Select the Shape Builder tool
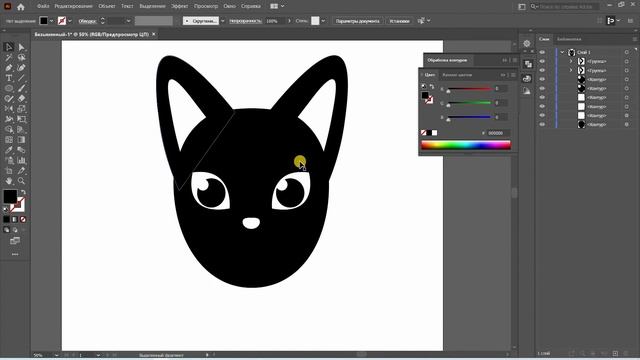The width and height of the screenshot is (640, 360). tap(9, 129)
